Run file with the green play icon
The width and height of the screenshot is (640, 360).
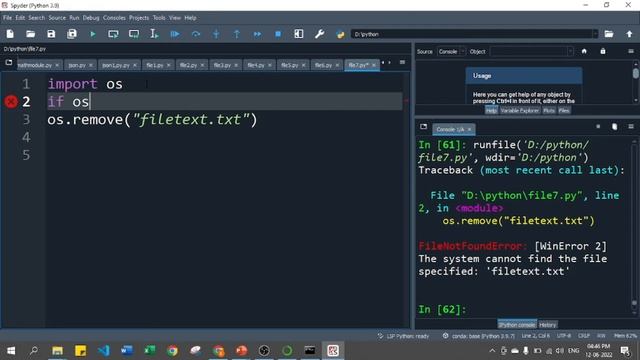click(x=93, y=34)
